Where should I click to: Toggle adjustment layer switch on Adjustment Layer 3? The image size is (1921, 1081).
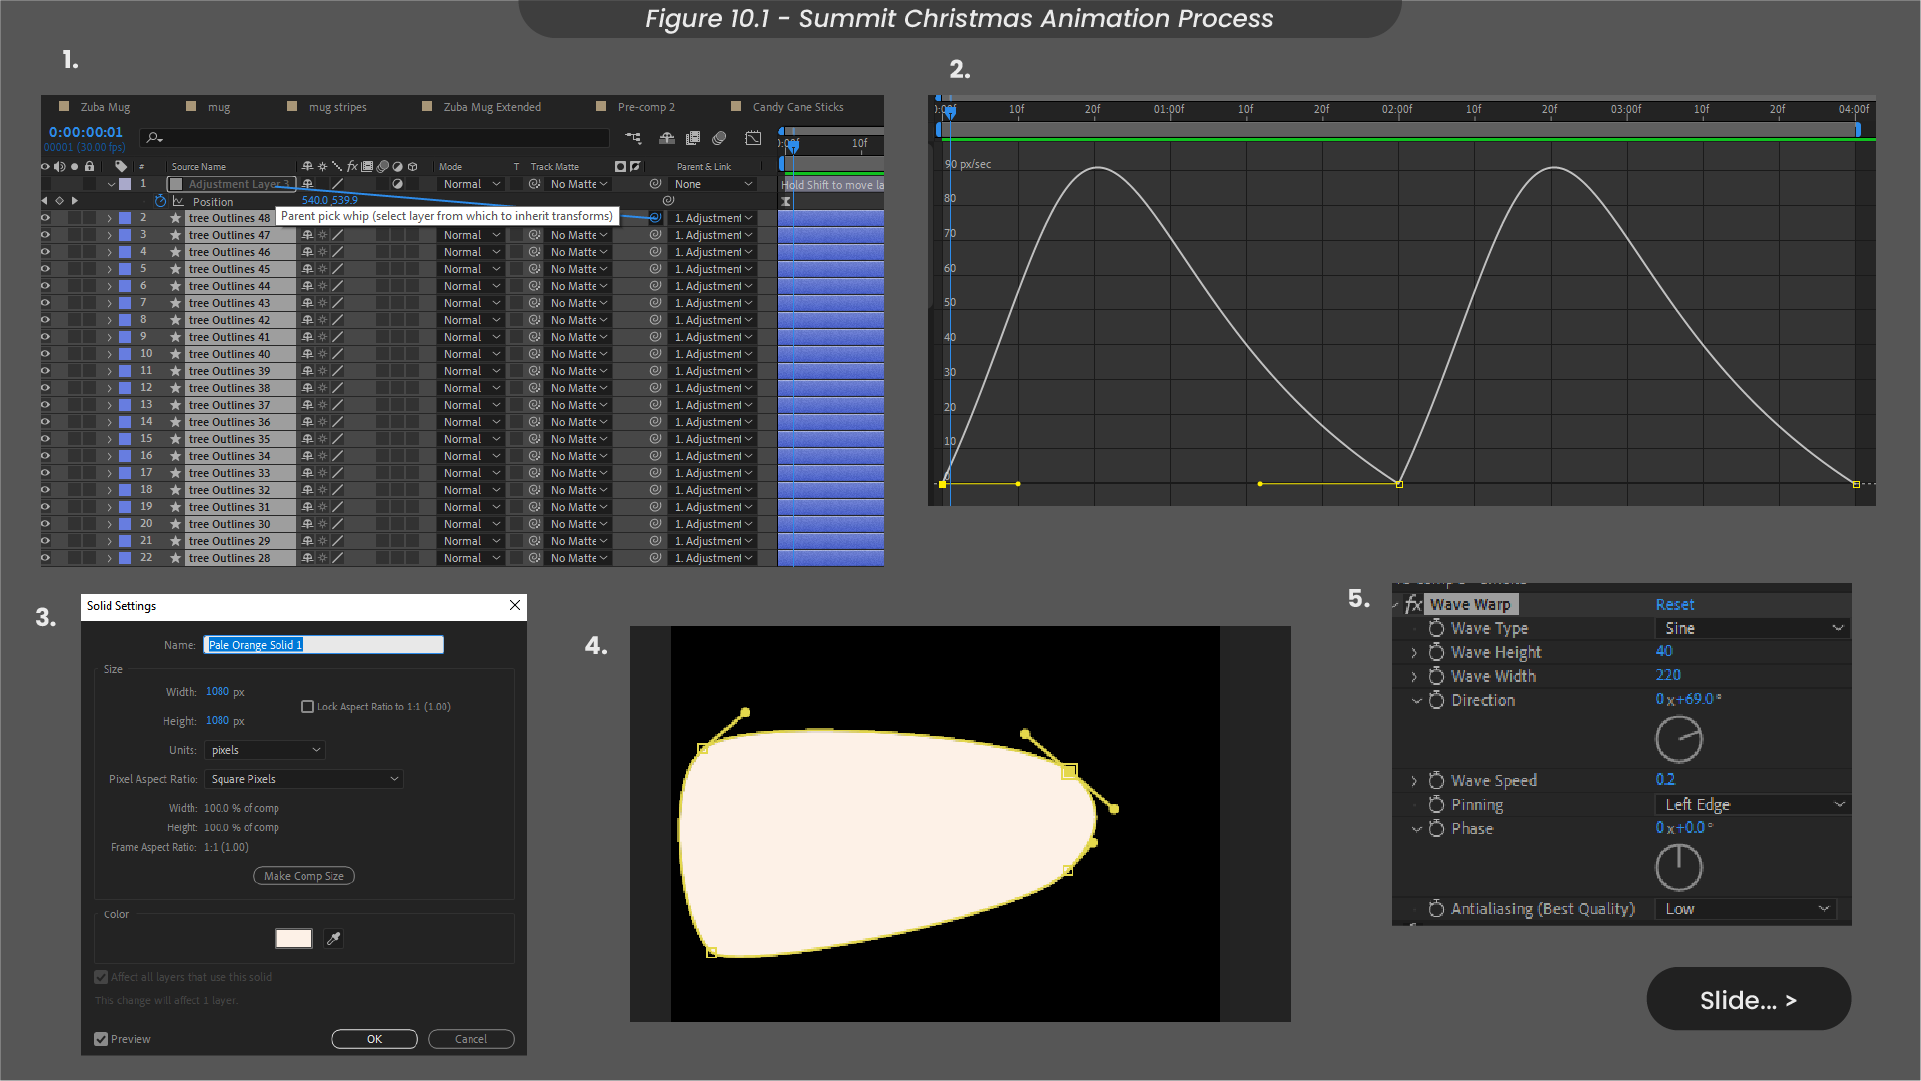tap(397, 184)
